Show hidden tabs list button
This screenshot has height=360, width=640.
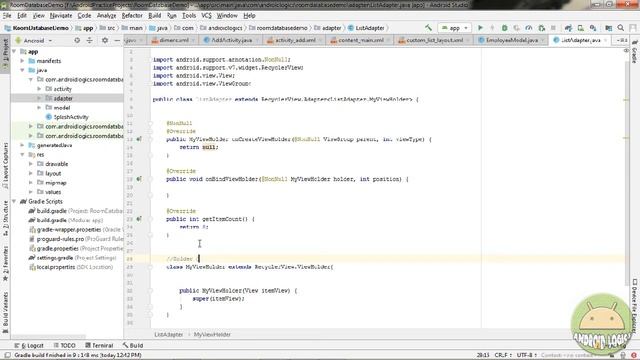(x=622, y=40)
